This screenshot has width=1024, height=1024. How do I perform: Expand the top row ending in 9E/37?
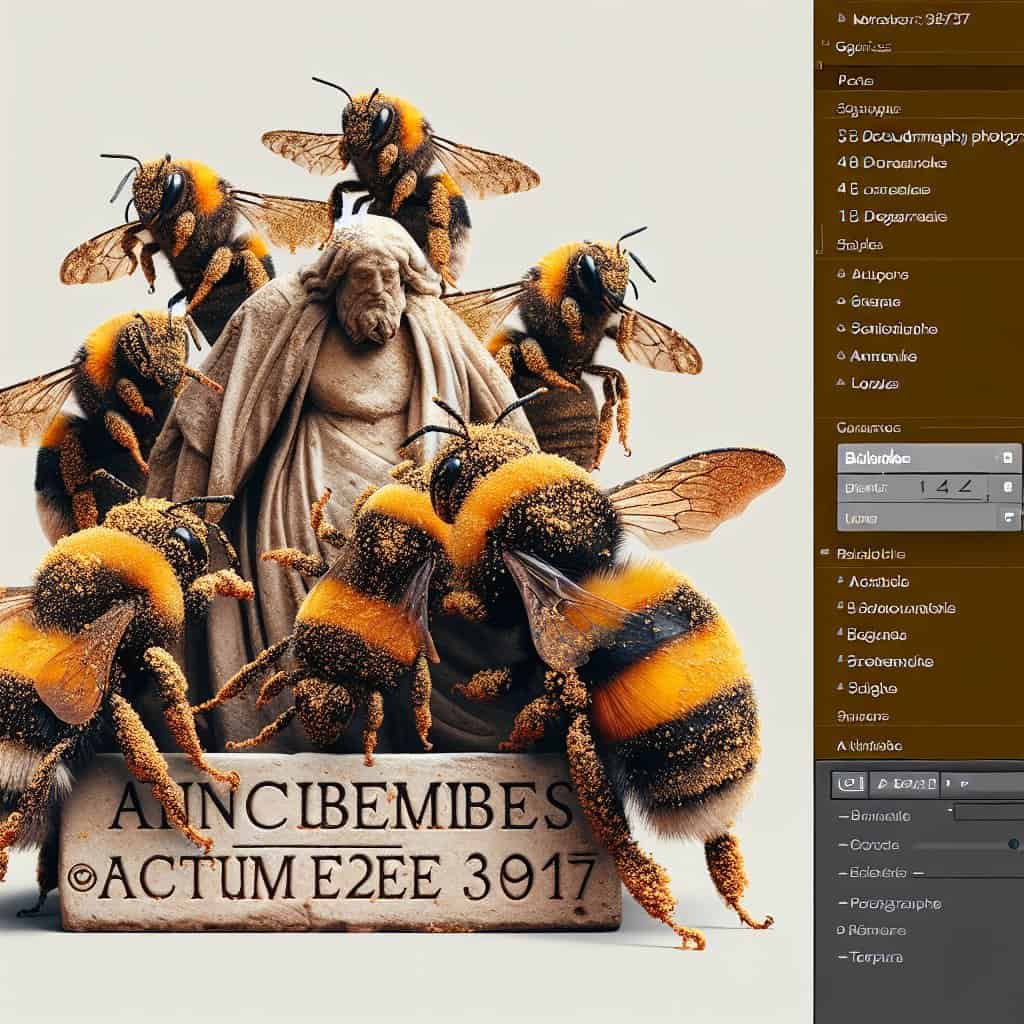(842, 19)
